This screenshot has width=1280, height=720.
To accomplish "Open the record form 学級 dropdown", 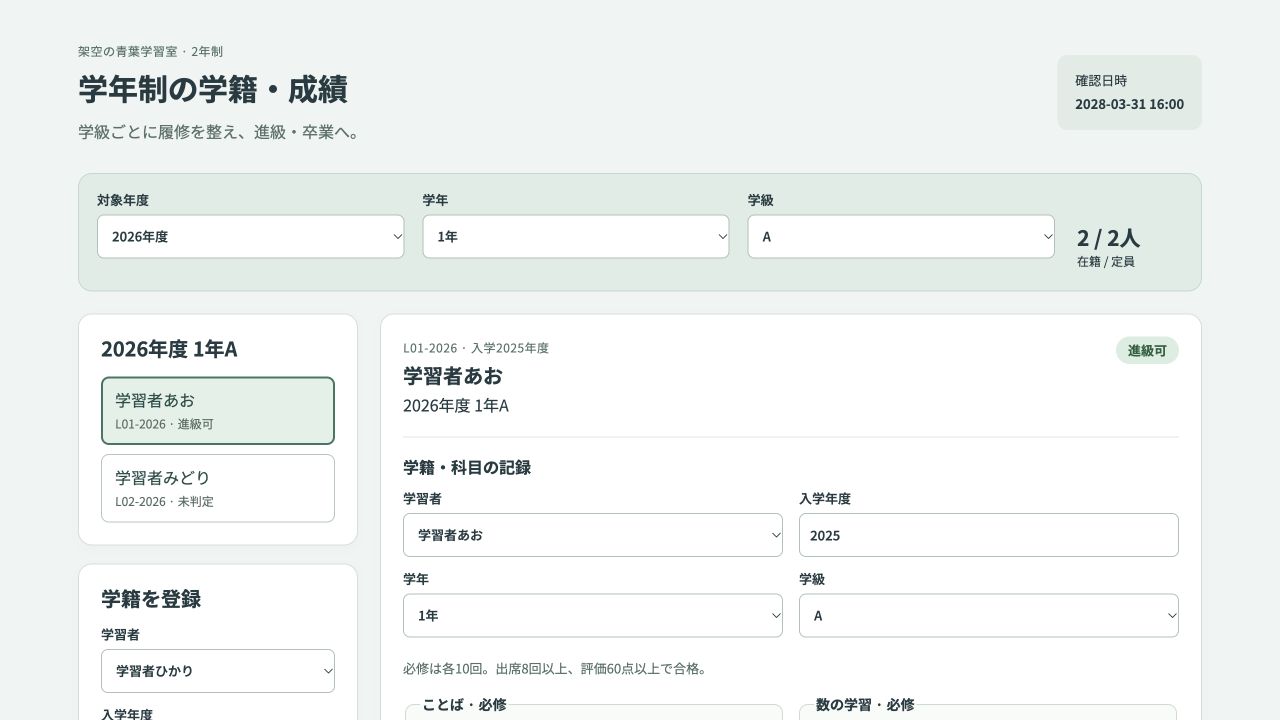I will tap(989, 616).
